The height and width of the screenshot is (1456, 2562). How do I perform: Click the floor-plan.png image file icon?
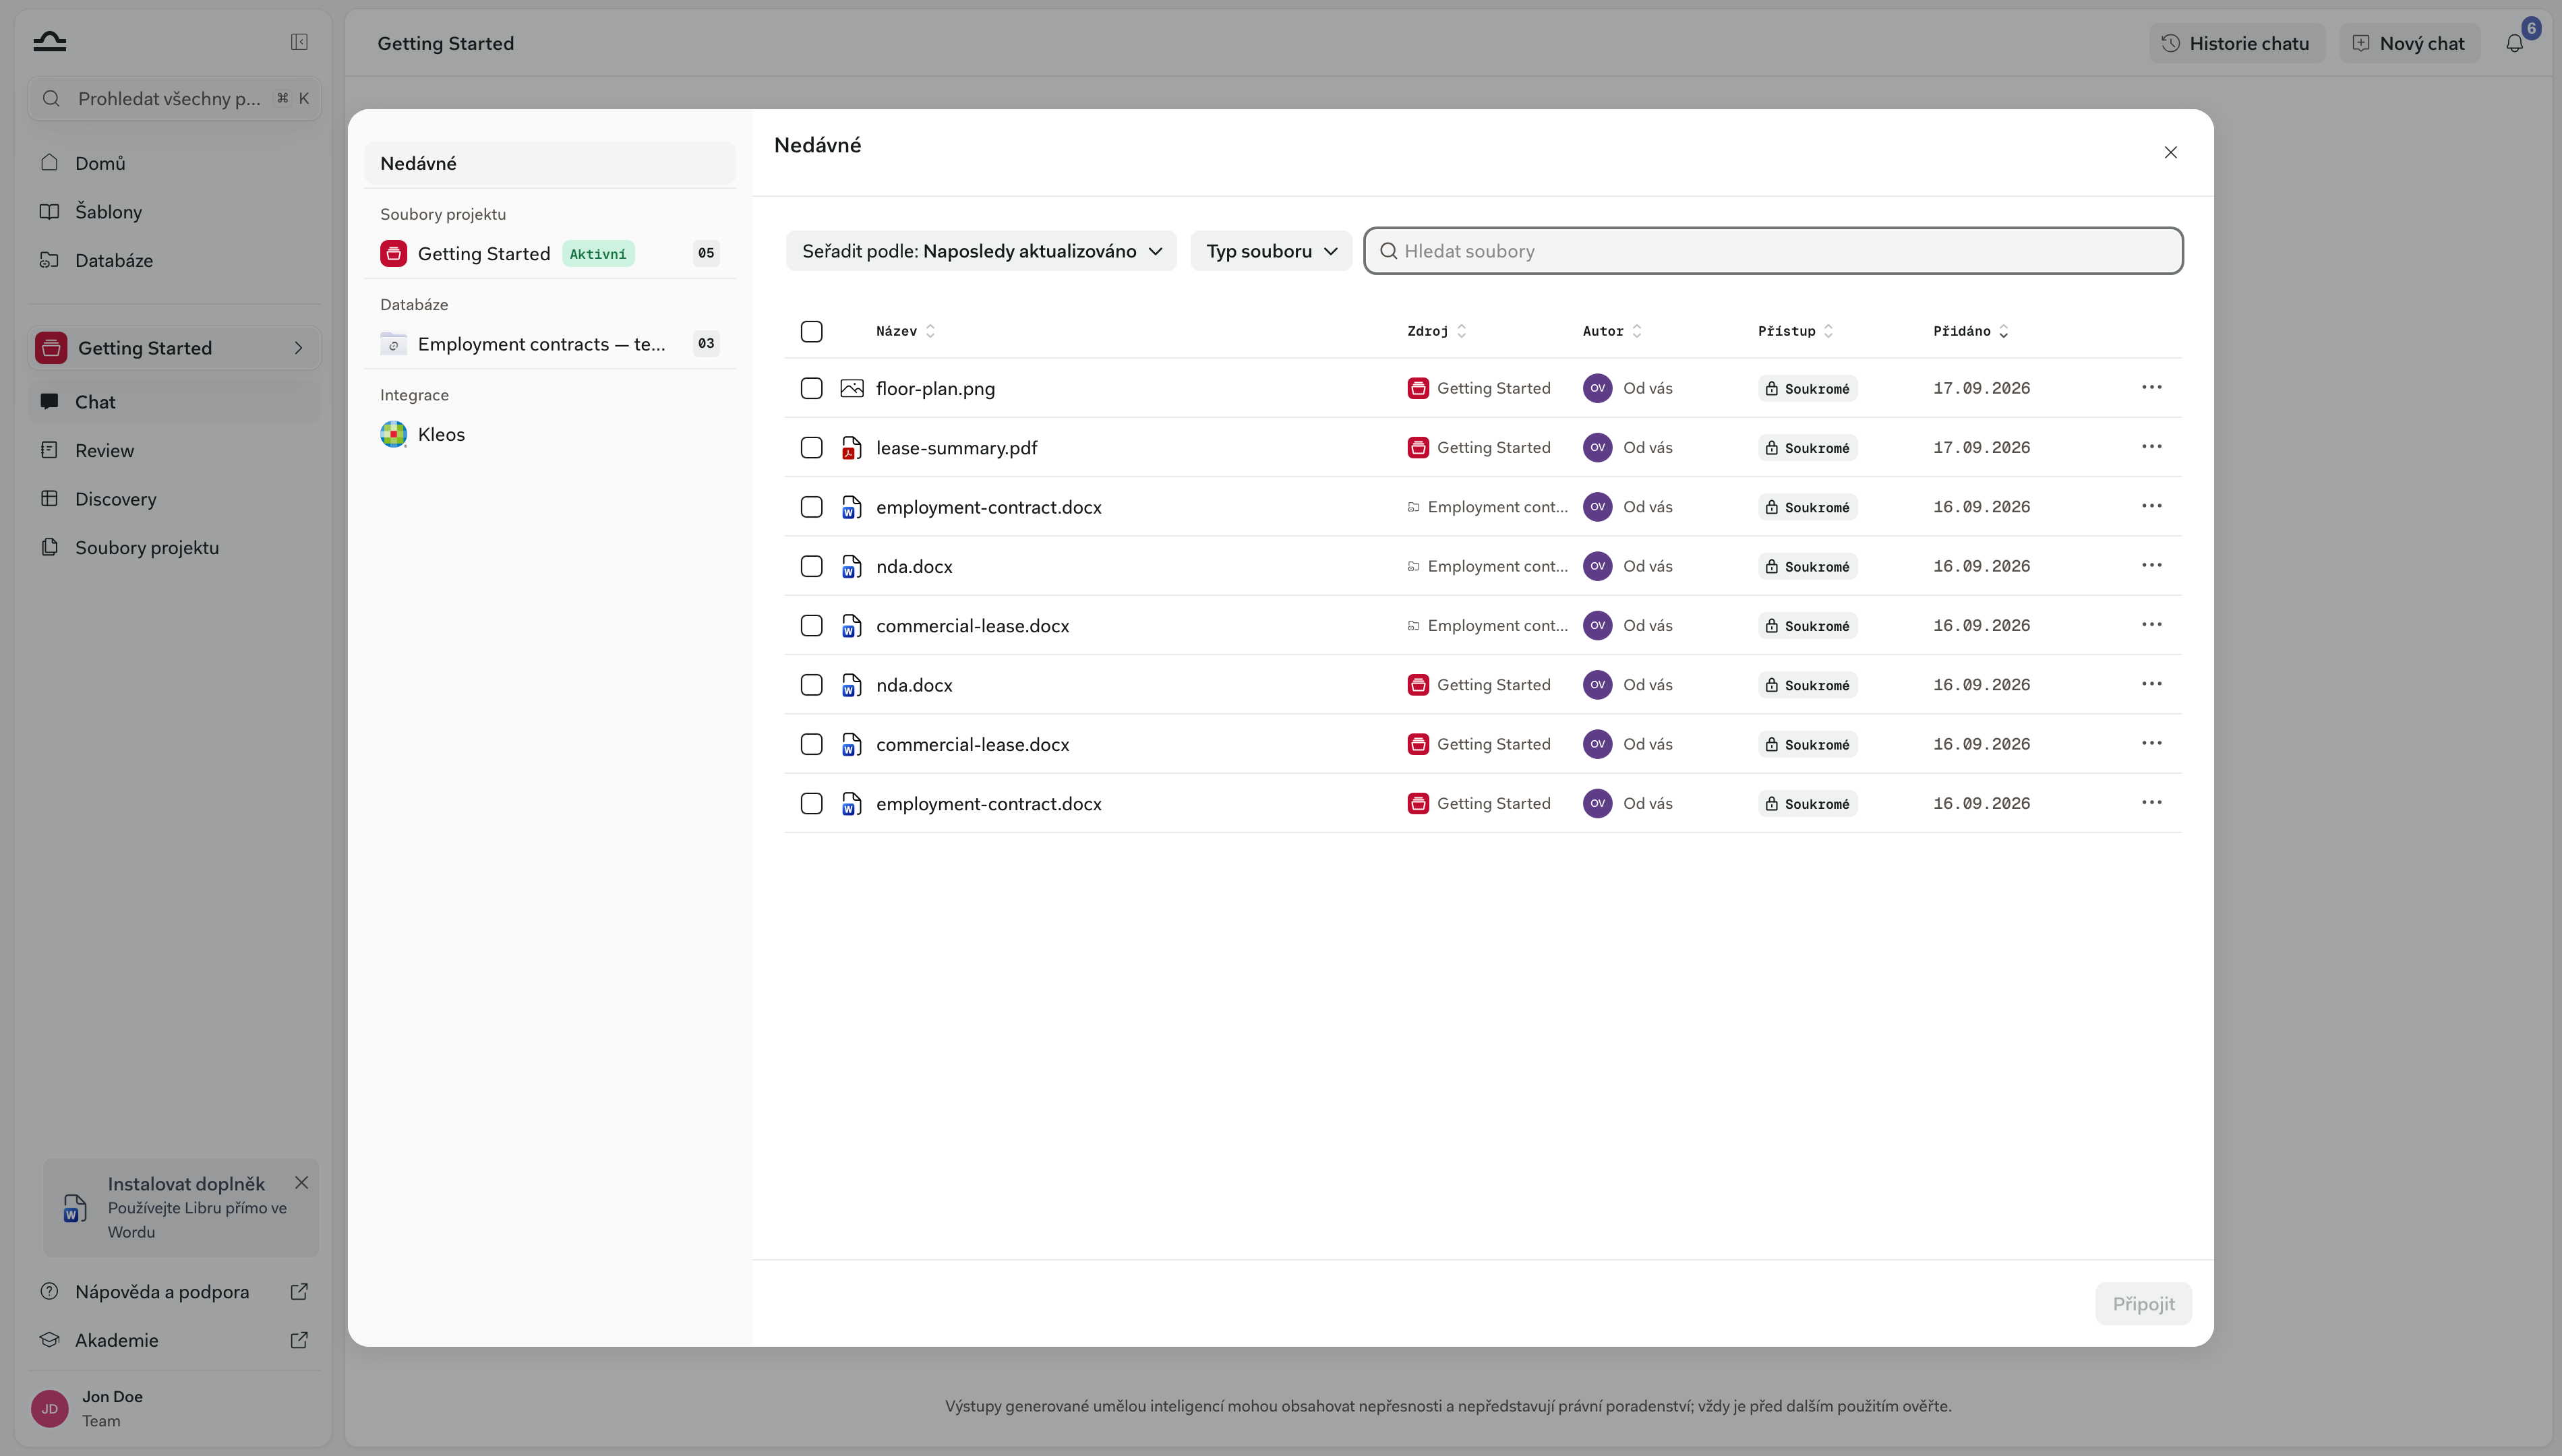[x=852, y=388]
